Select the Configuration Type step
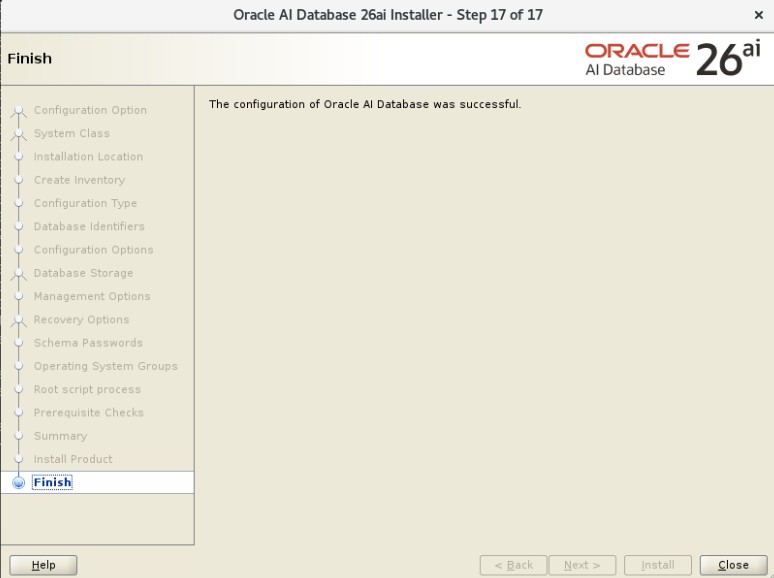The image size is (774, 578). click(x=85, y=203)
